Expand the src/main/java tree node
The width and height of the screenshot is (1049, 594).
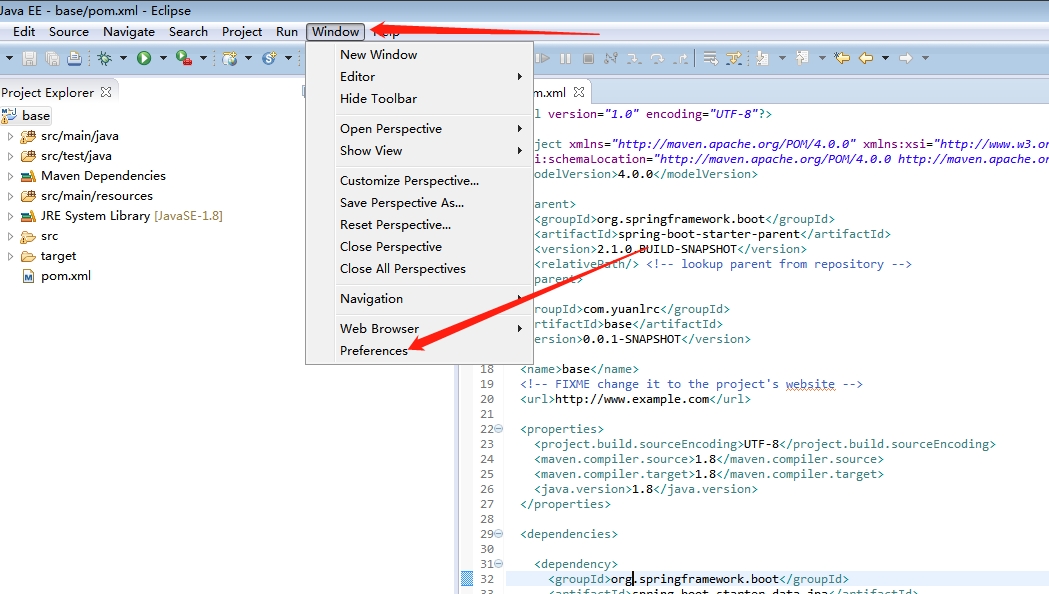[x=10, y=136]
